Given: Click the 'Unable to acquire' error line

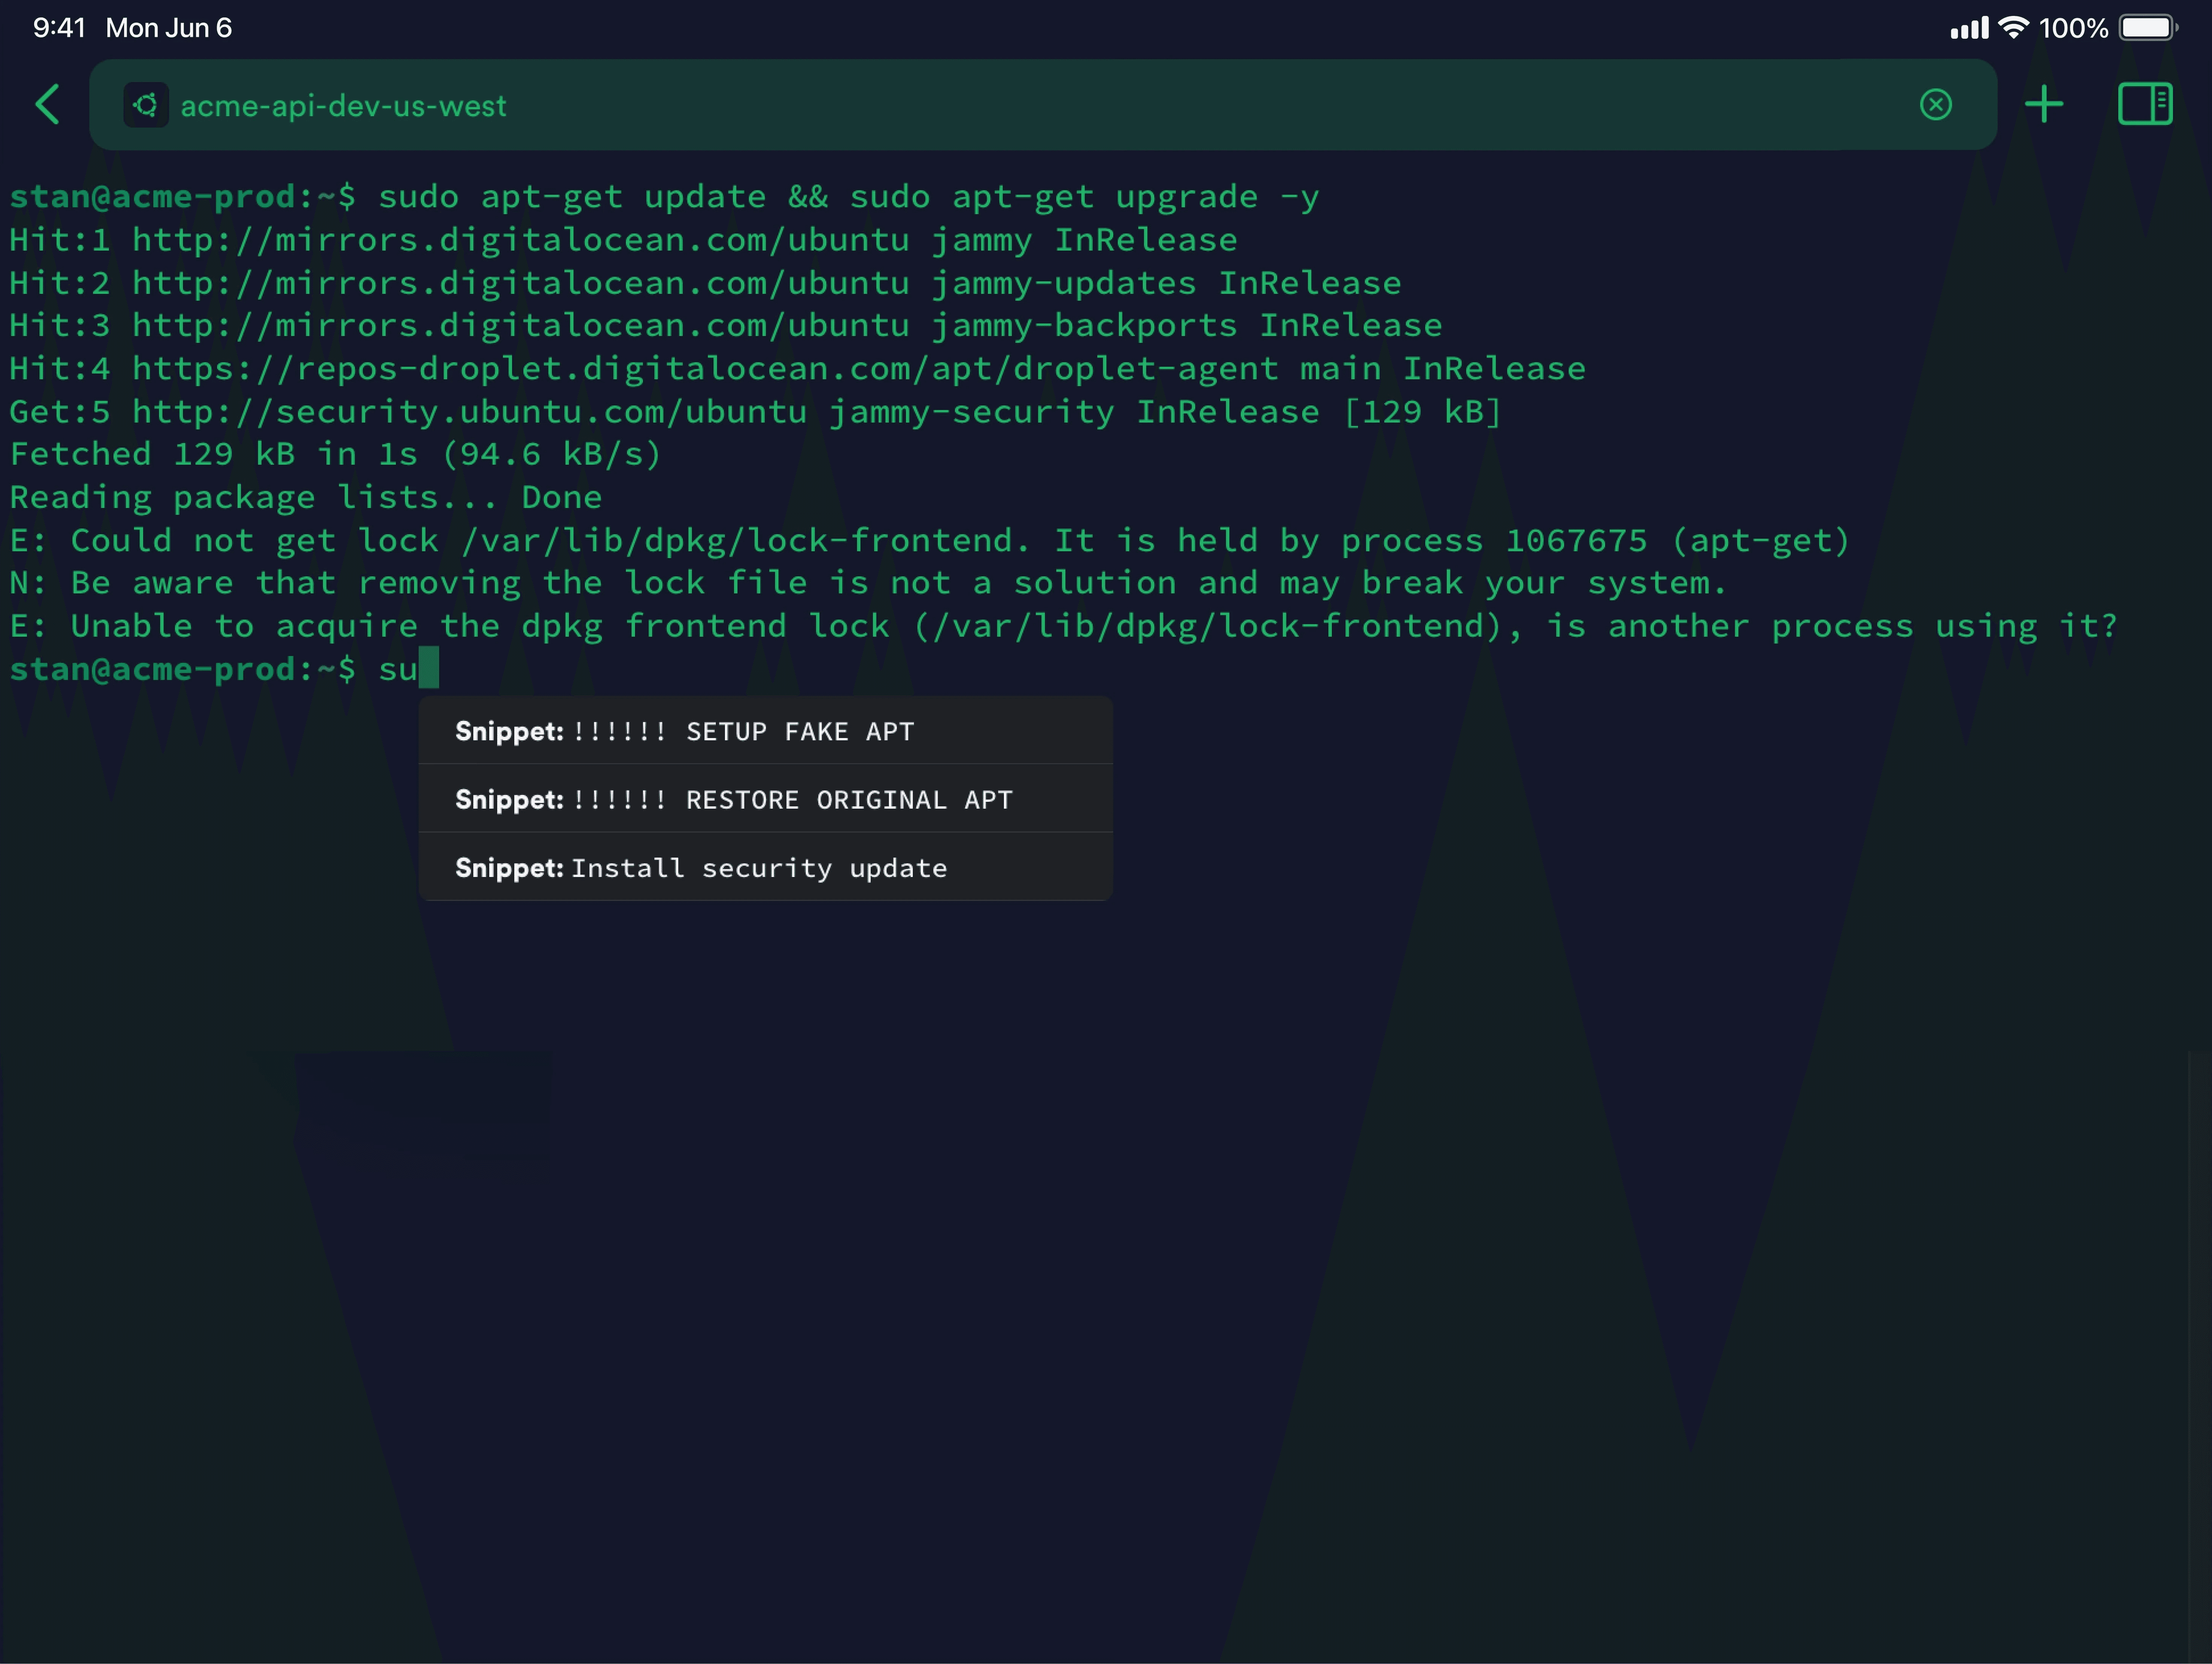Looking at the screenshot, I should tap(1064, 626).
